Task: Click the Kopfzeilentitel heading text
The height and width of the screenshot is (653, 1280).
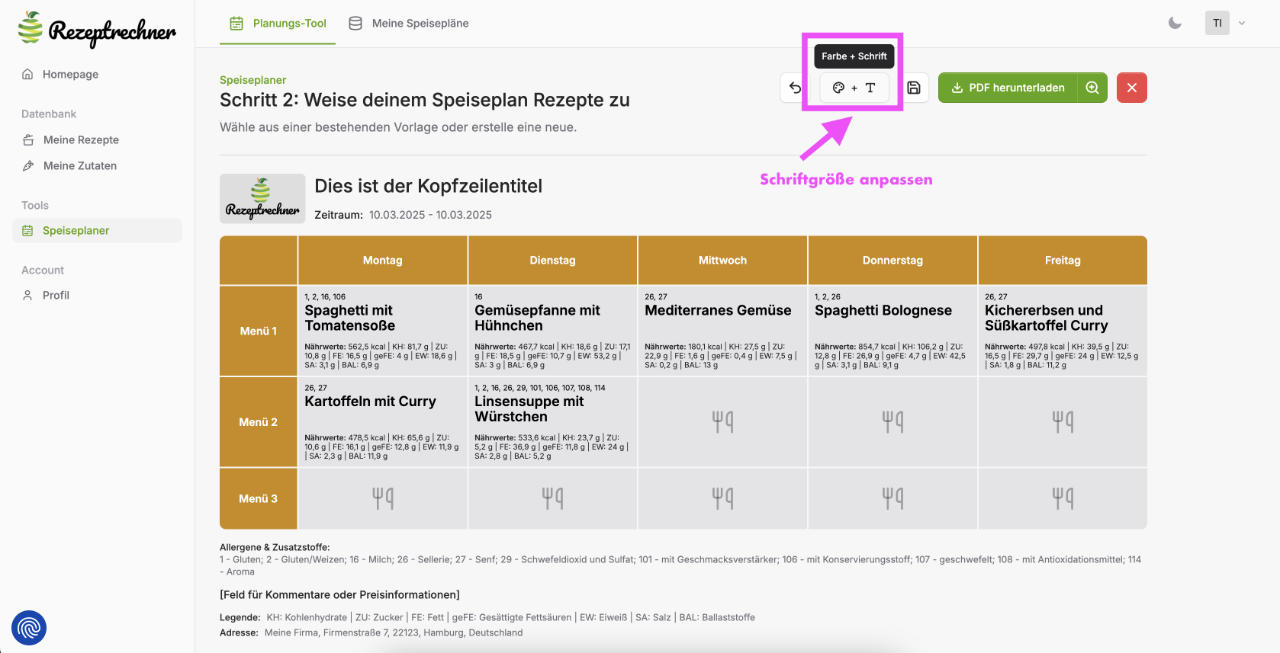Action: (428, 186)
